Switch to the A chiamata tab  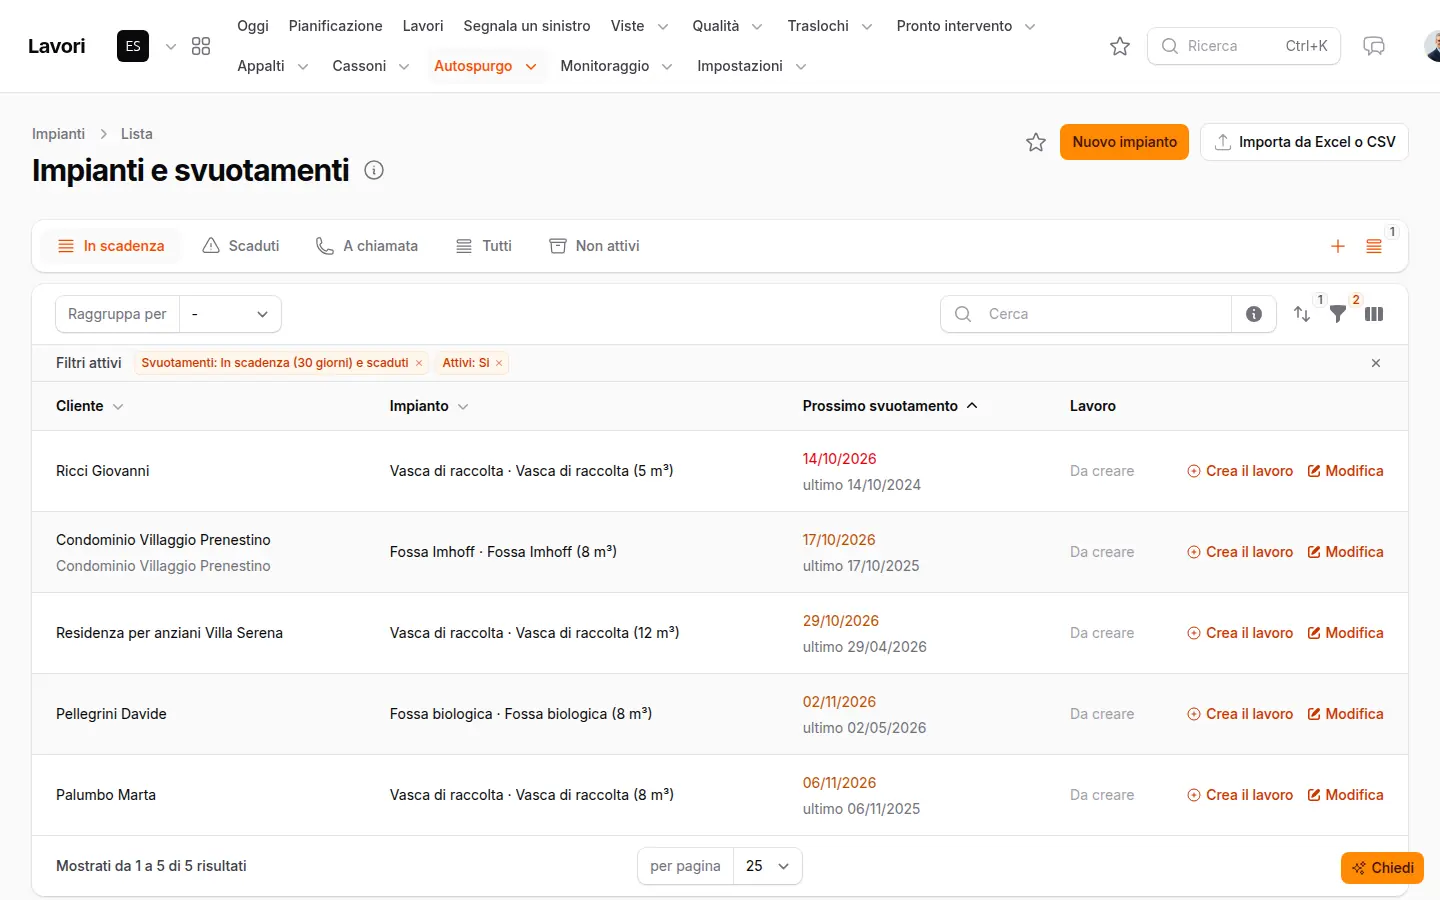coord(367,246)
